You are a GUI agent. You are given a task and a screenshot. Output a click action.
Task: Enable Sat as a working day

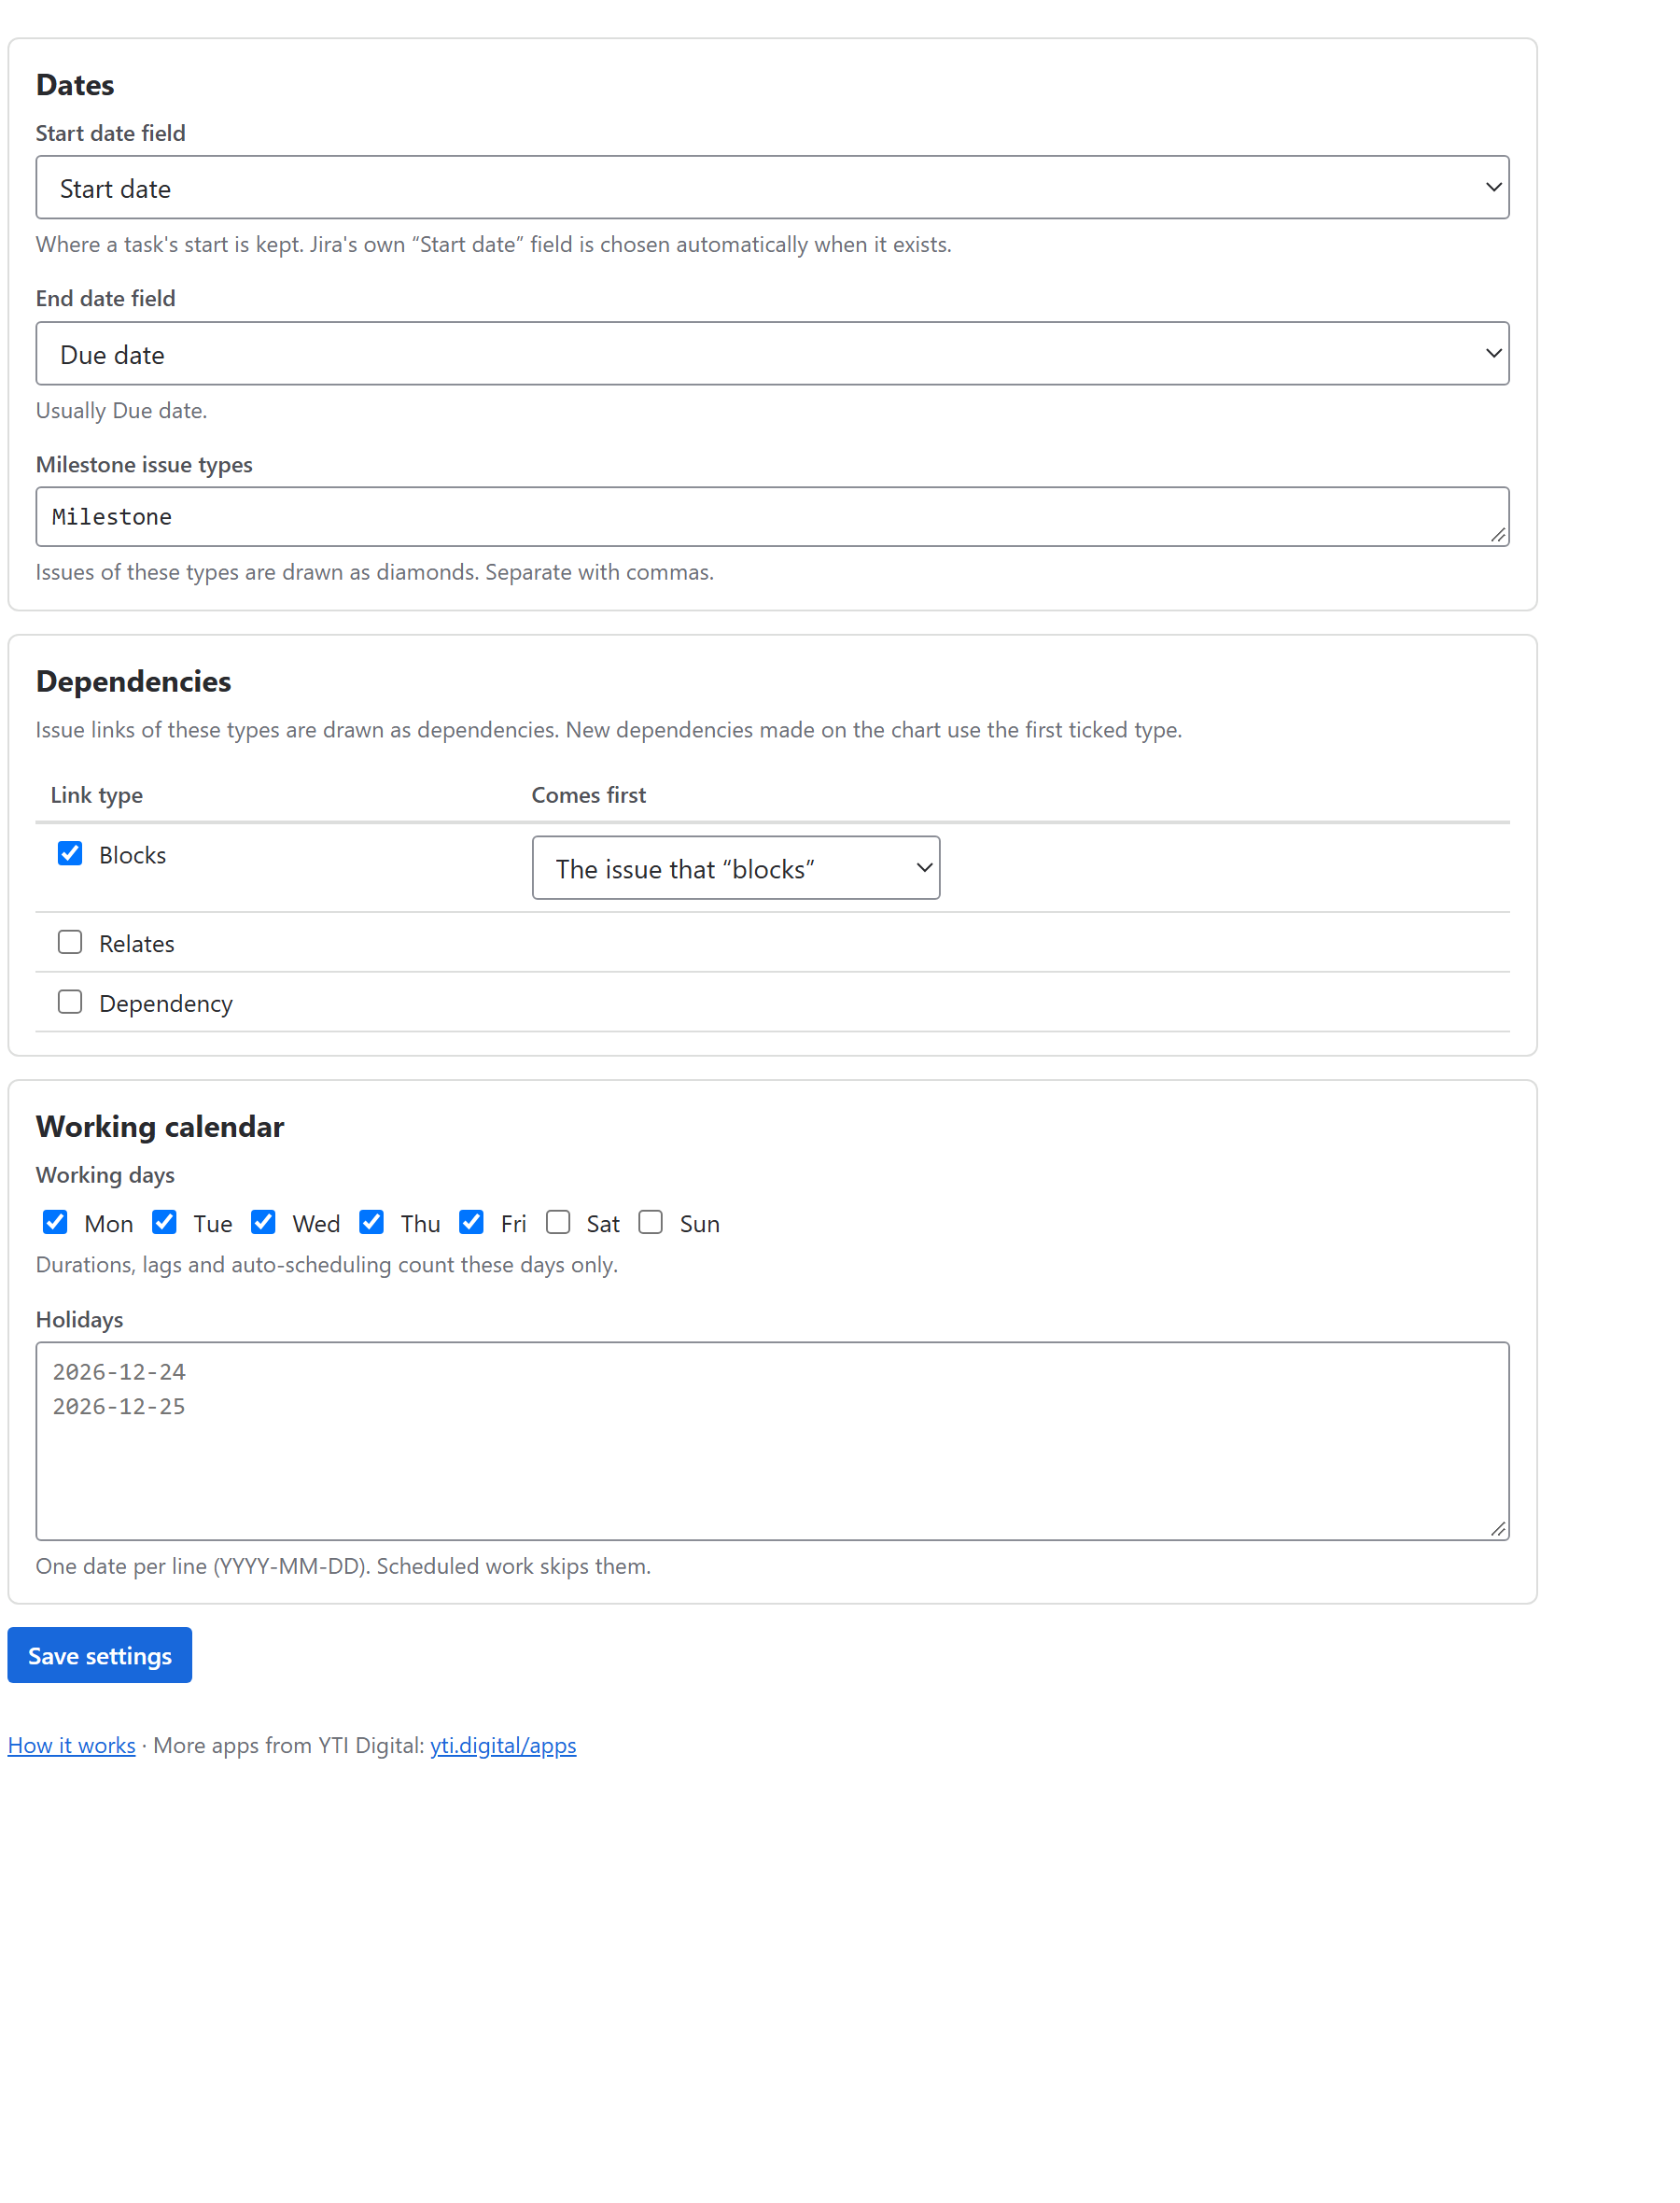coord(558,1221)
